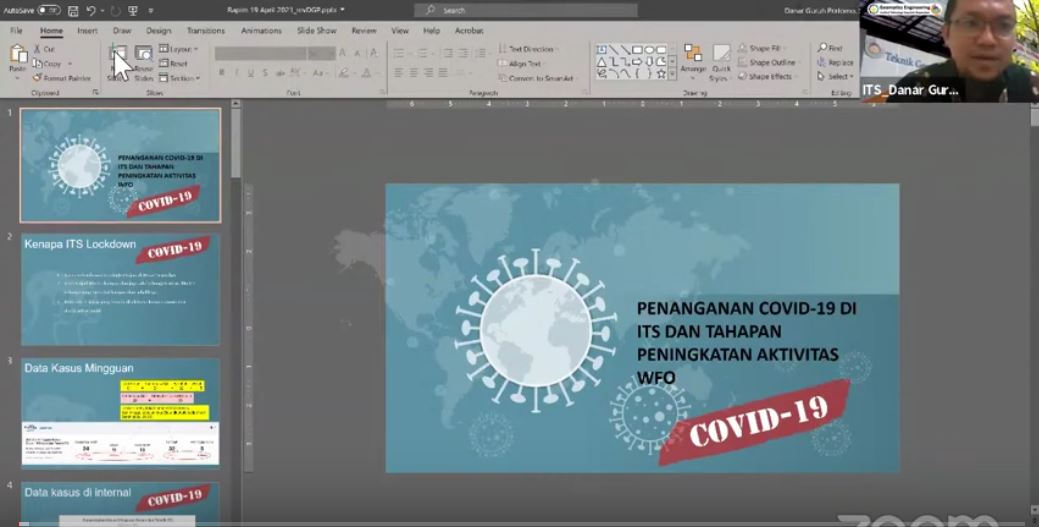Click the Quick Styles icon
This screenshot has height=527, width=1039.
tap(721, 60)
